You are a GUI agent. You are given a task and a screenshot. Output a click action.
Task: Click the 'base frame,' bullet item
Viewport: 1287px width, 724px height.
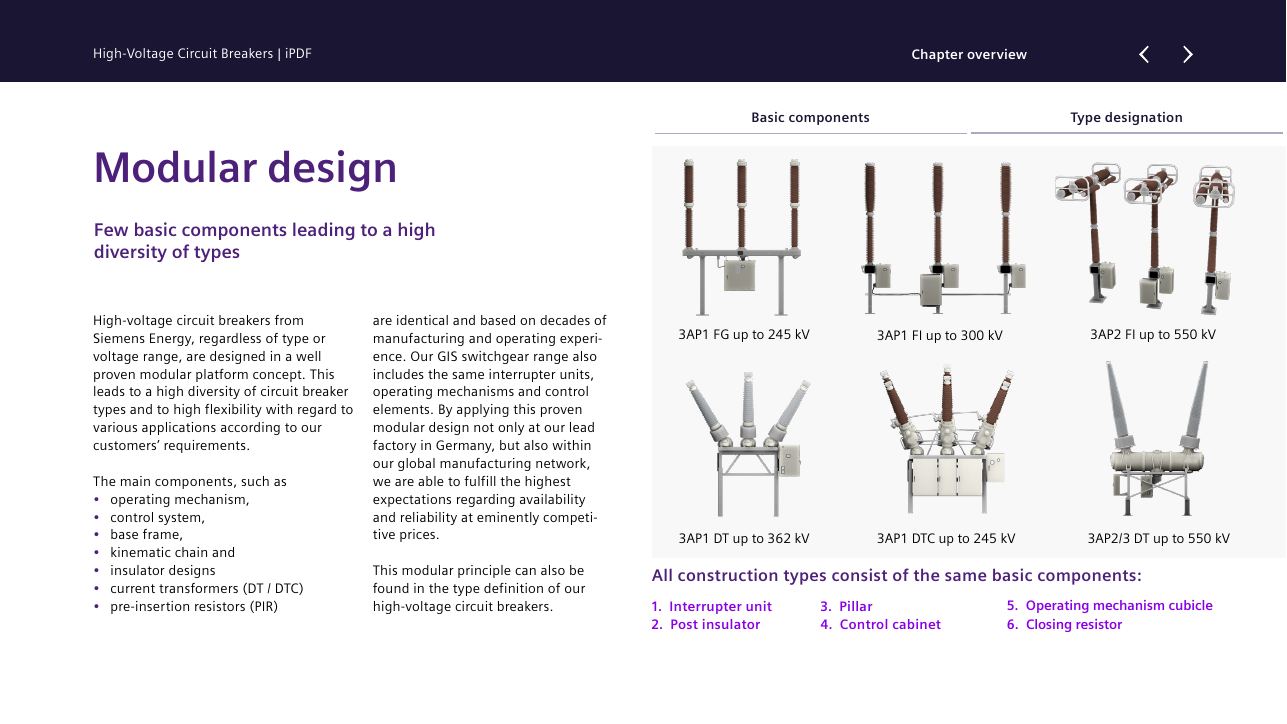click(146, 535)
